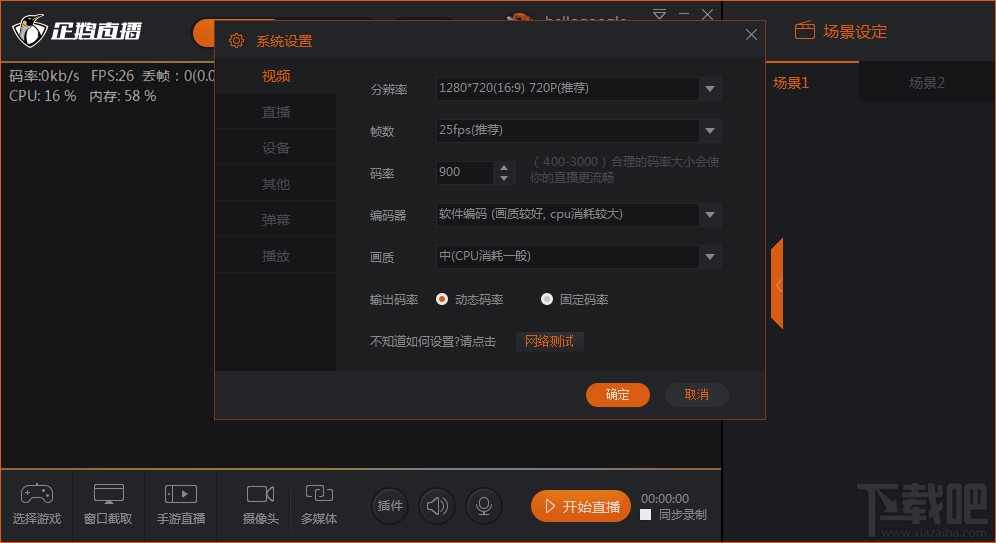Expand the 画质 dropdown arrow

[x=710, y=257]
